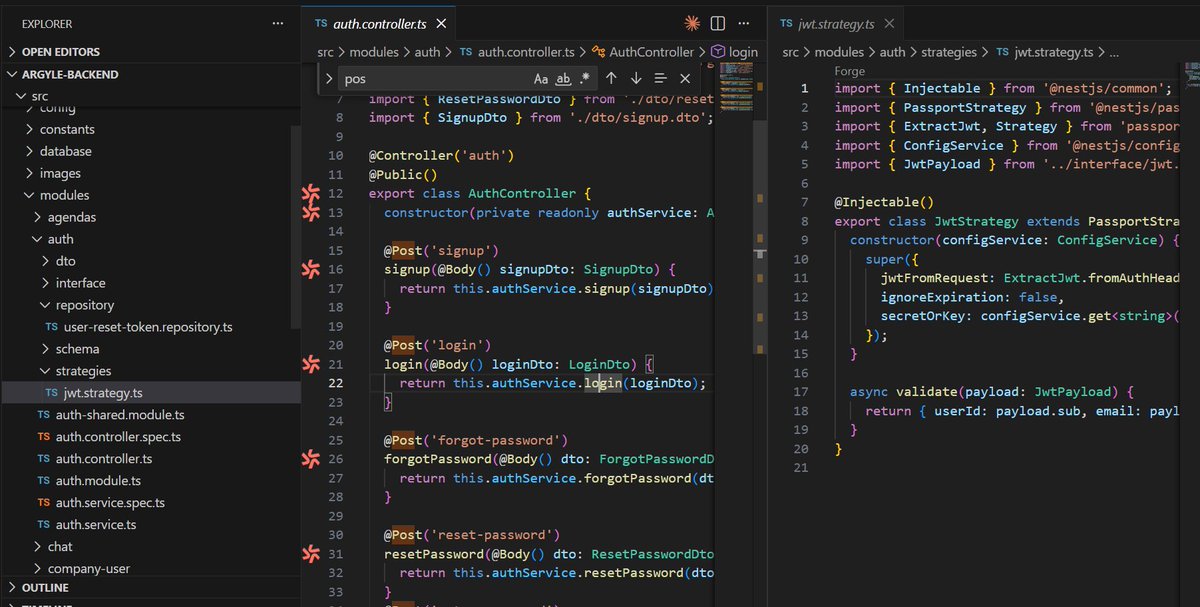Image resolution: width=1200 pixels, height=607 pixels.
Task: Click '@Injectable()' decorator in jwt.strategy.ts
Action: pyautogui.click(x=884, y=202)
